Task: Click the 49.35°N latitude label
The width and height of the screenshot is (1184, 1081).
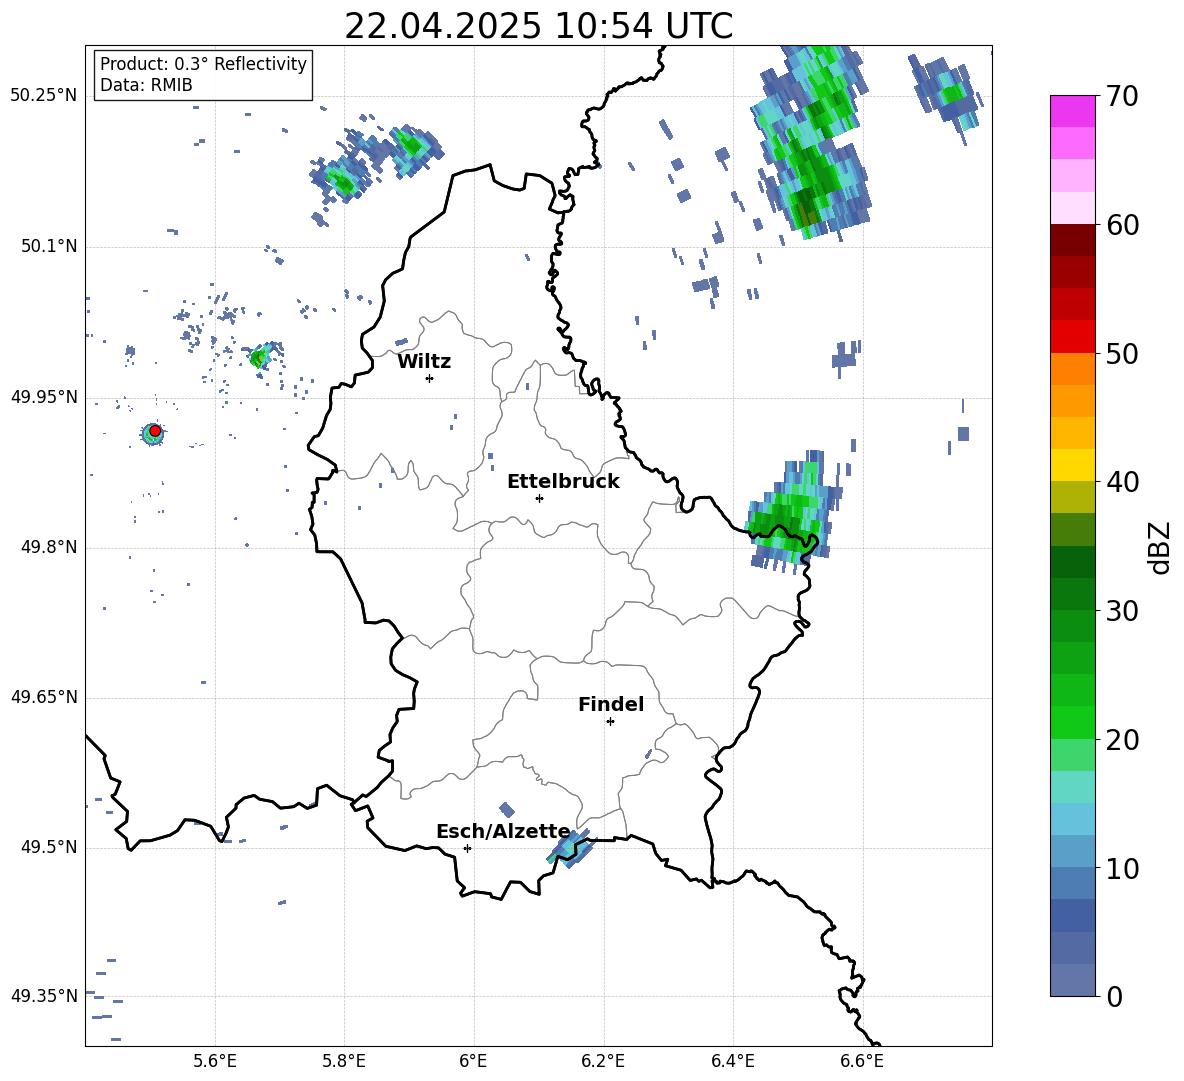Action: (44, 996)
